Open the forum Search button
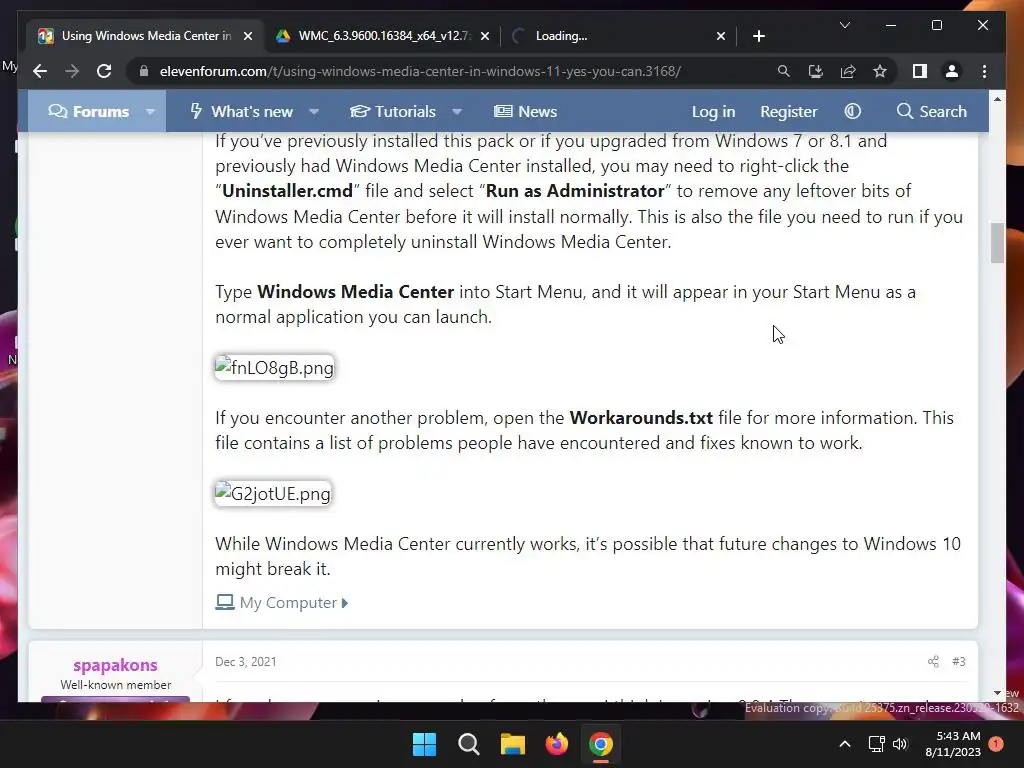The width and height of the screenshot is (1024, 768). [932, 112]
